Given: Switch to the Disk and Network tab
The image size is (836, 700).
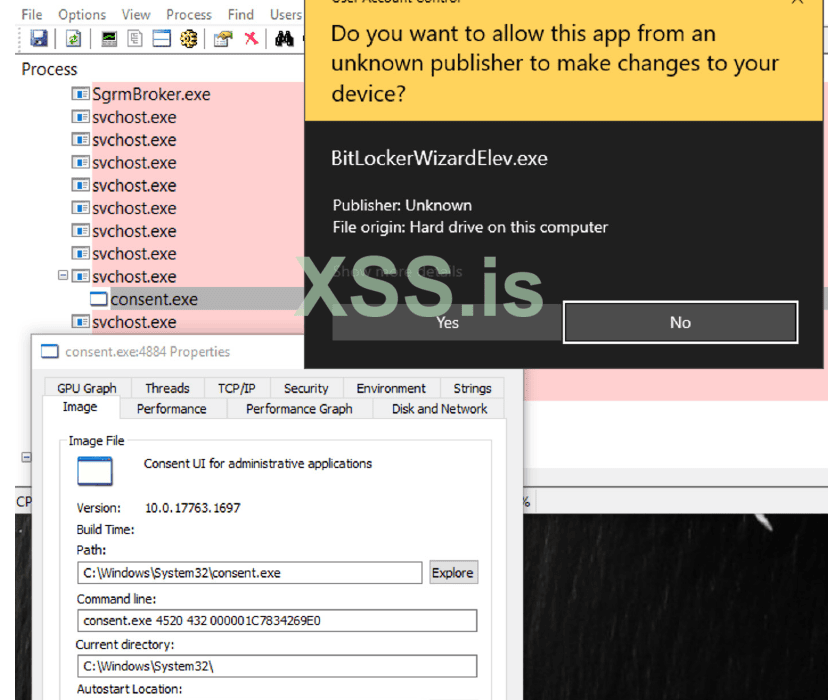Looking at the screenshot, I should (439, 409).
